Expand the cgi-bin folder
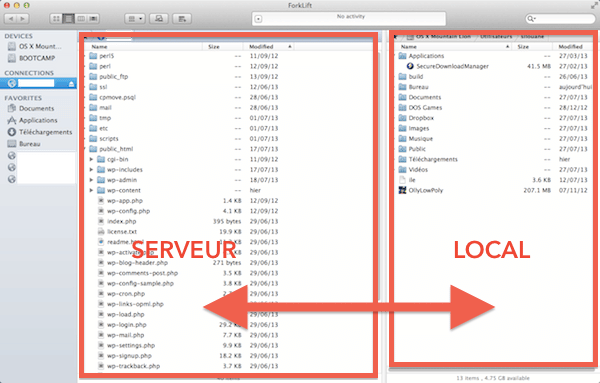The width and height of the screenshot is (600, 383). (x=91, y=159)
